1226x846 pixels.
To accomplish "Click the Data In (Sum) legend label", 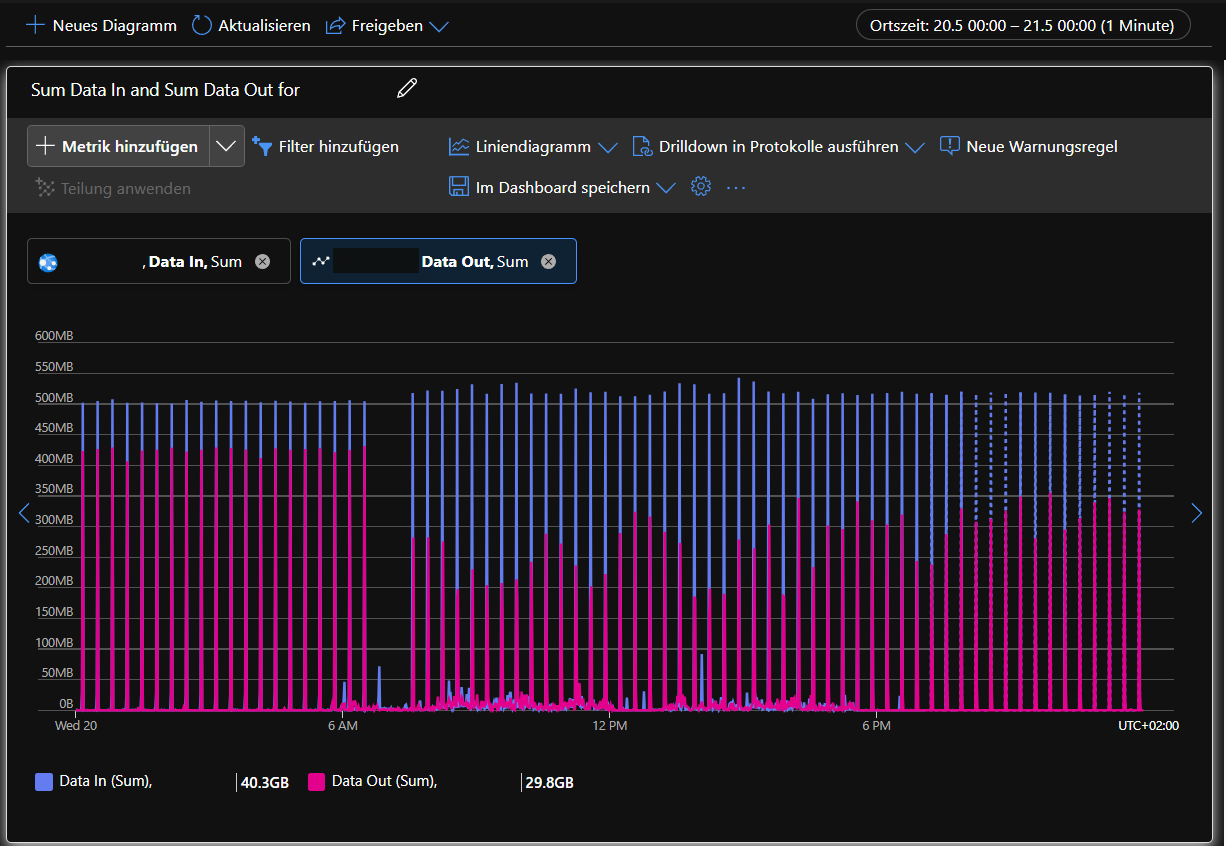I will click(x=106, y=781).
